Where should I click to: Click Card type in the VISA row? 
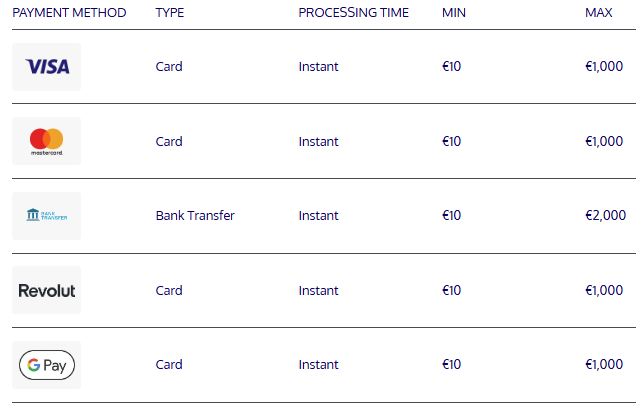pos(169,67)
